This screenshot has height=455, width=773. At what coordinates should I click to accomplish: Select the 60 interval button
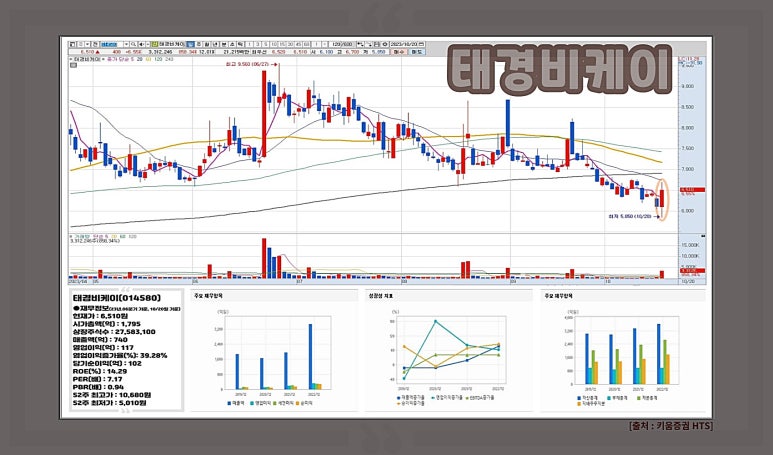(x=306, y=44)
